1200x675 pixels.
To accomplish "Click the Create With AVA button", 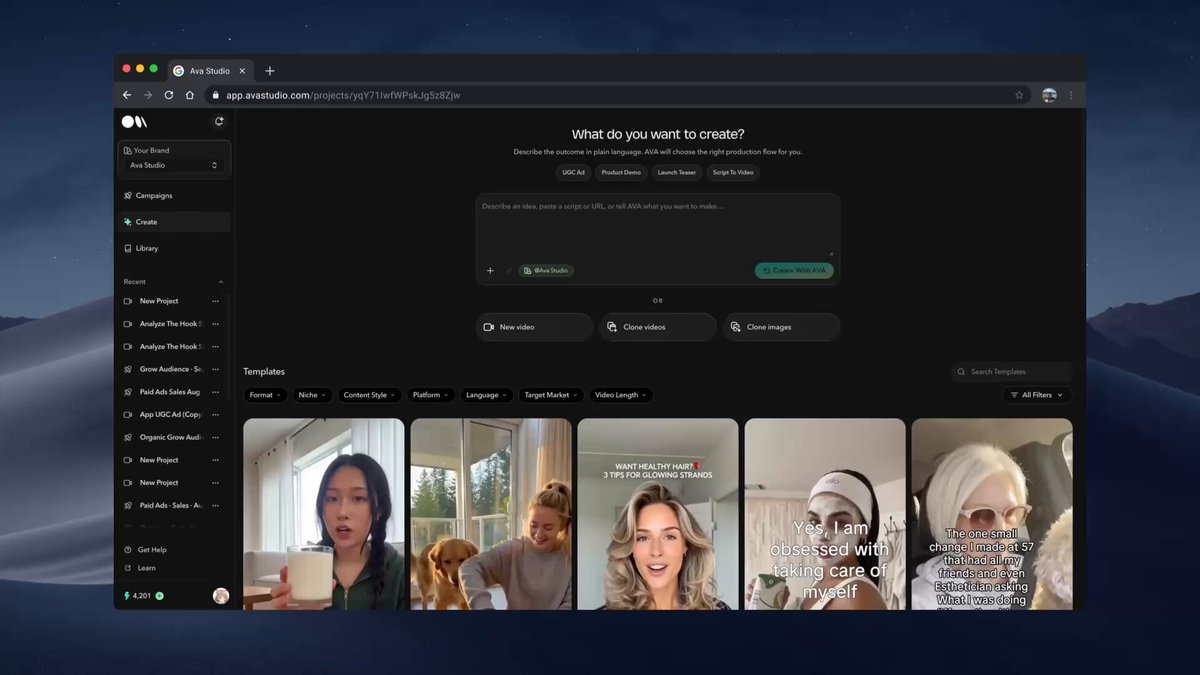I will click(794, 270).
